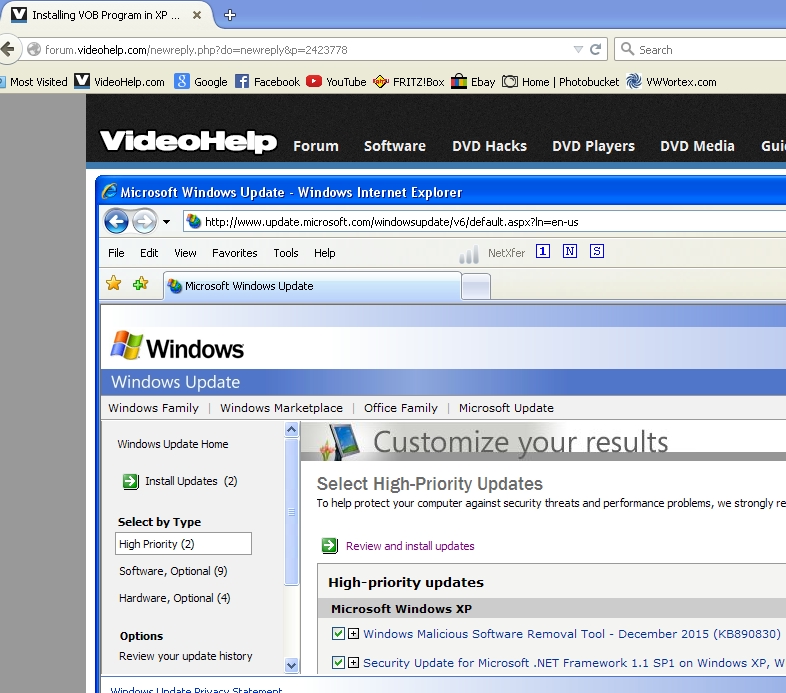The height and width of the screenshot is (693, 786).
Task: Open the Home | Photobucket bookmark
Action: (x=560, y=82)
